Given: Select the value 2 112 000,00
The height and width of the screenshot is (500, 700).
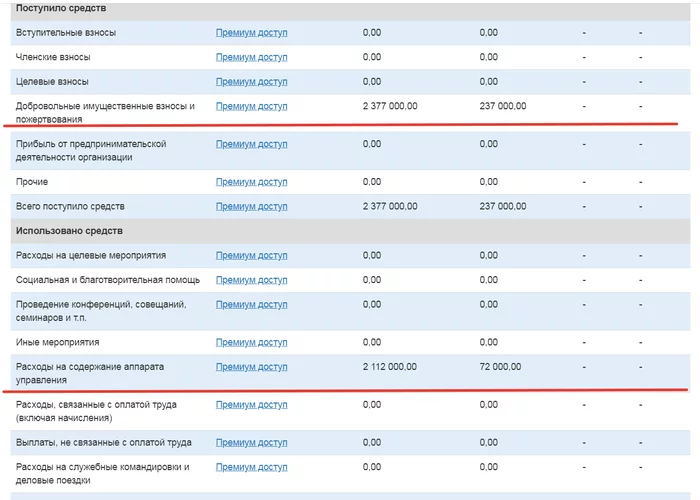Looking at the screenshot, I should click(389, 367).
